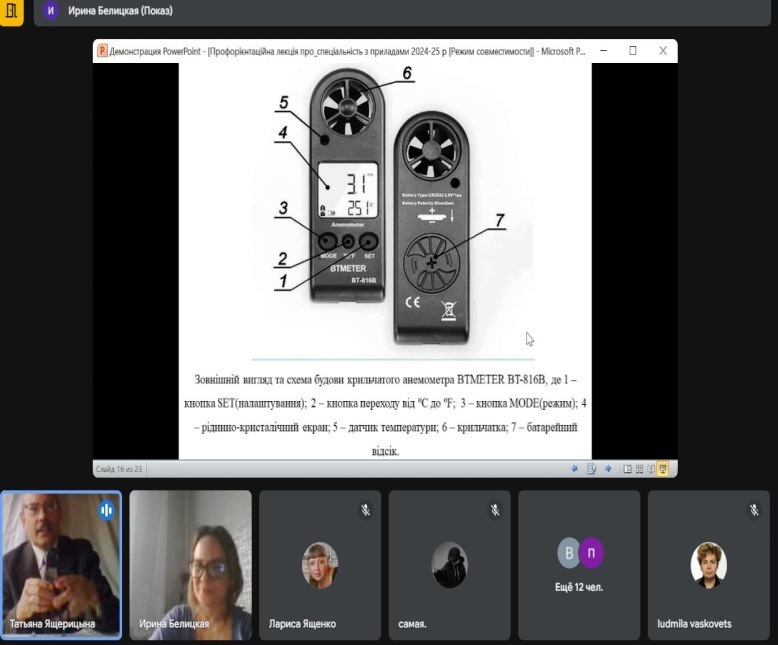Click the name label Лариса Ященко
Image resolution: width=778 pixels, height=645 pixels.
coord(302,624)
